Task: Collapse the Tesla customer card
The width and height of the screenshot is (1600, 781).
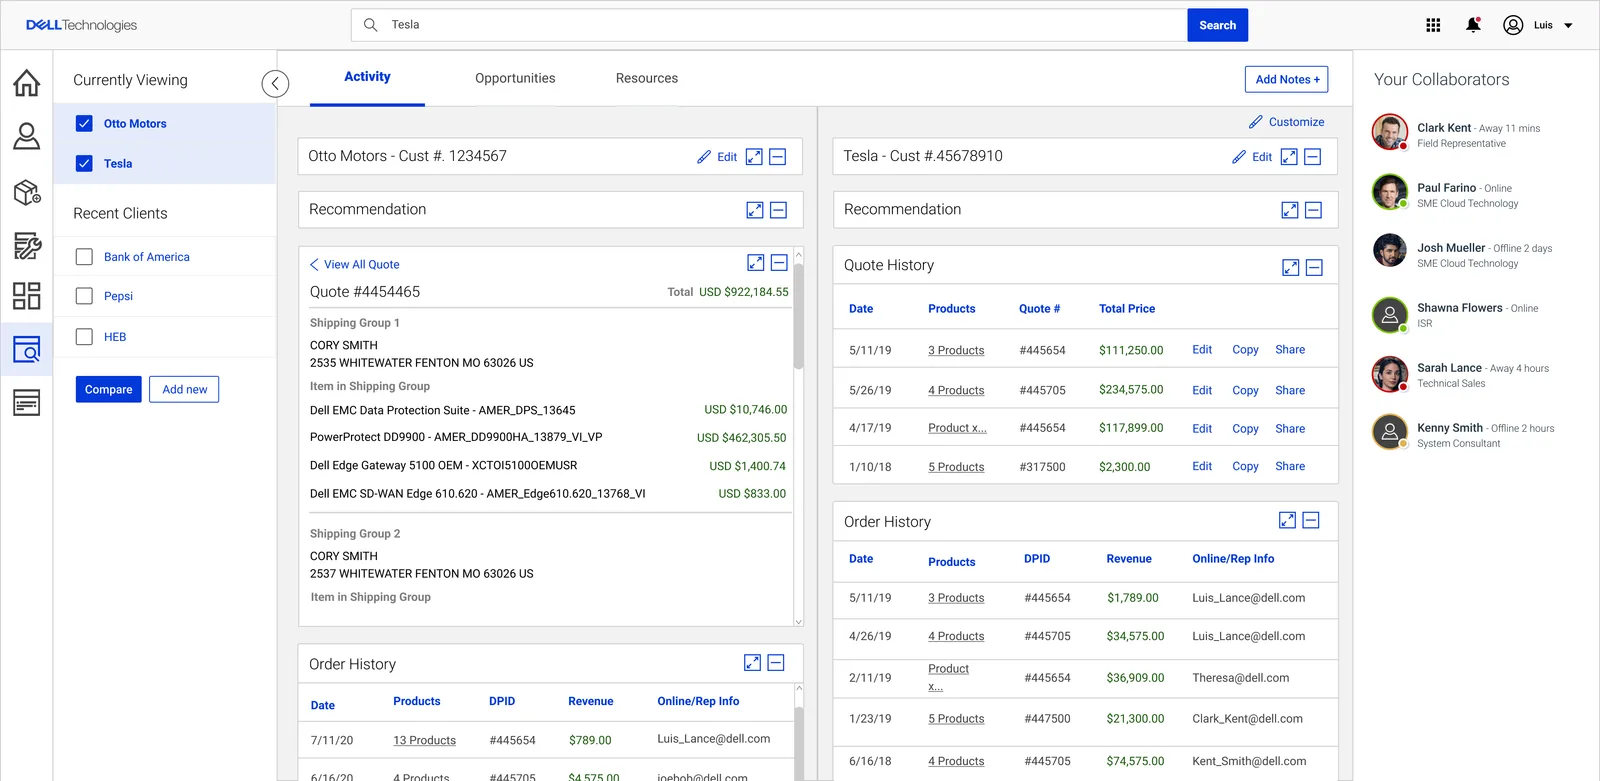Action: coord(1313,157)
